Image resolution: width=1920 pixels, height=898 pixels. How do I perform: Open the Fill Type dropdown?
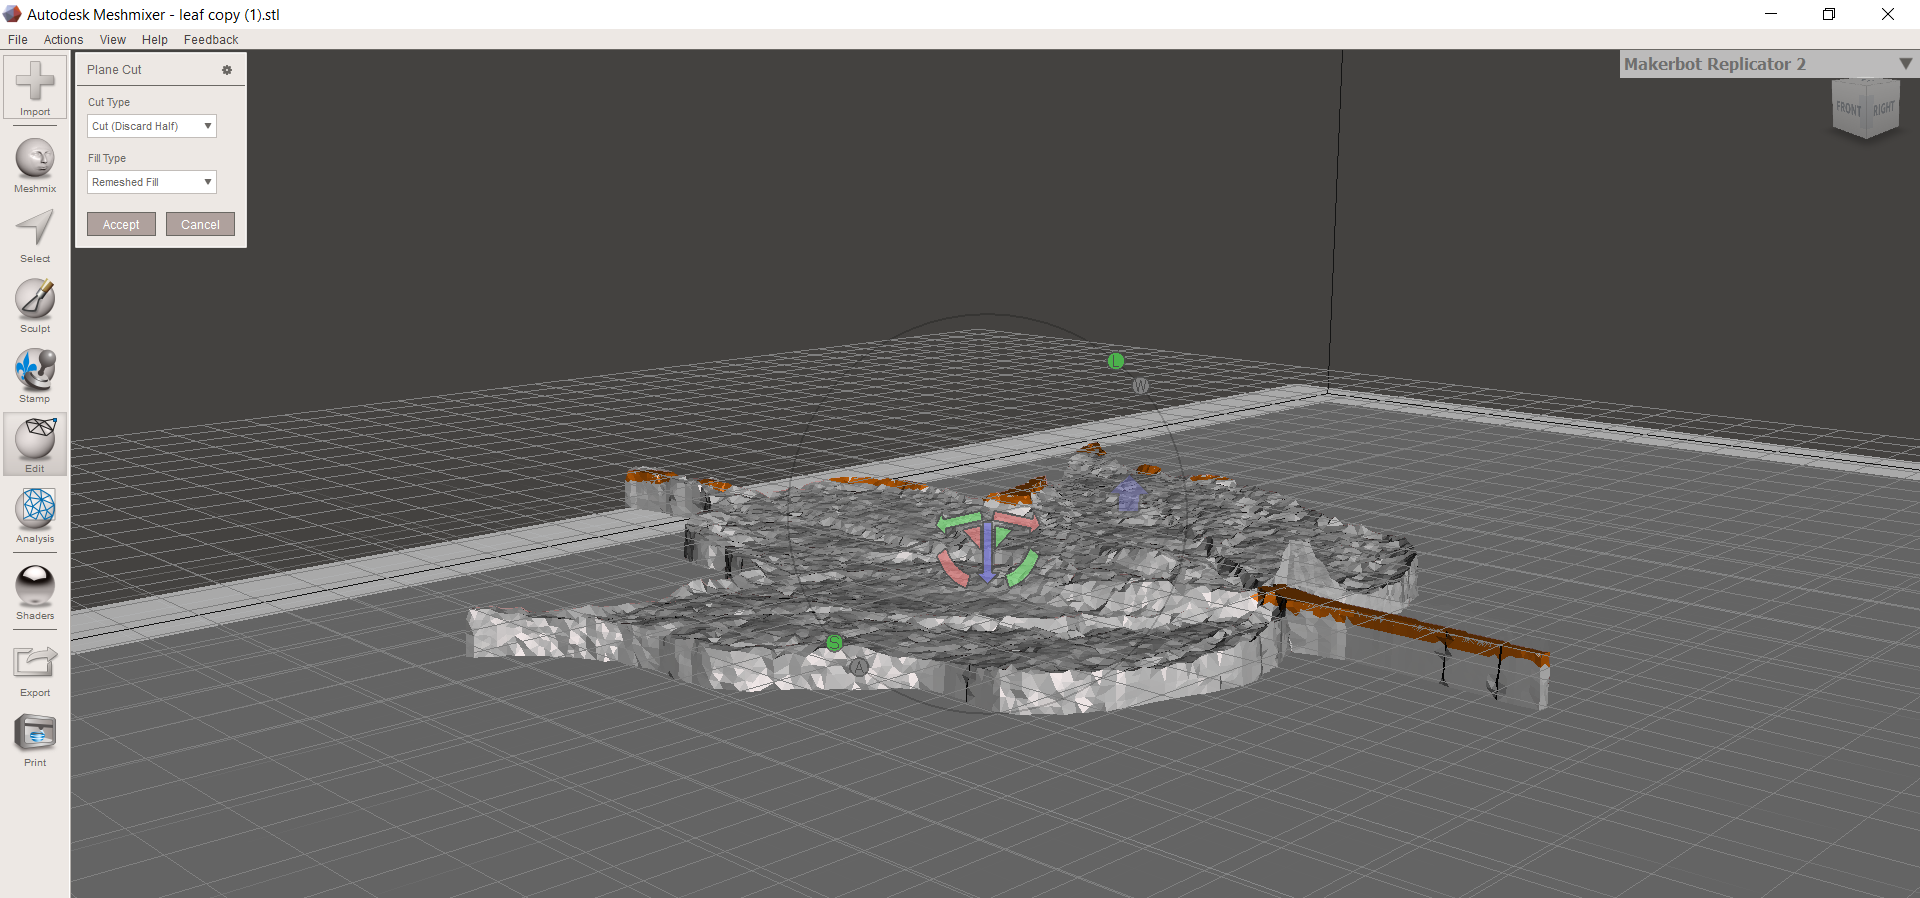152,182
